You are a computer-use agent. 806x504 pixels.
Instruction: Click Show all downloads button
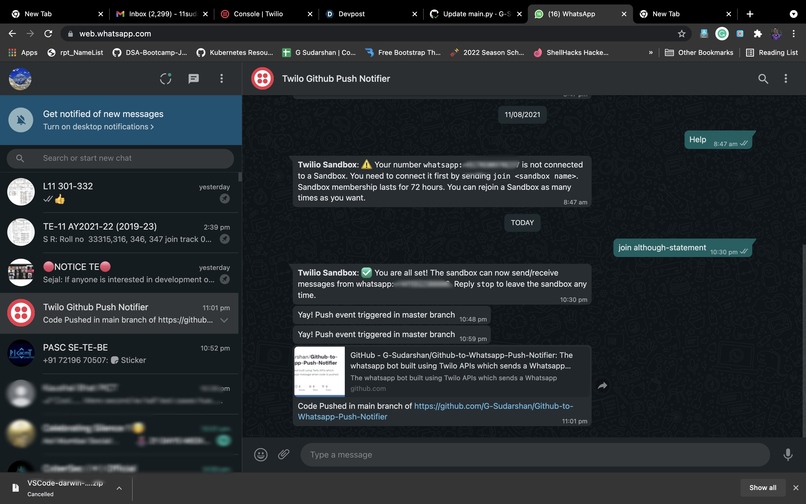click(x=763, y=488)
